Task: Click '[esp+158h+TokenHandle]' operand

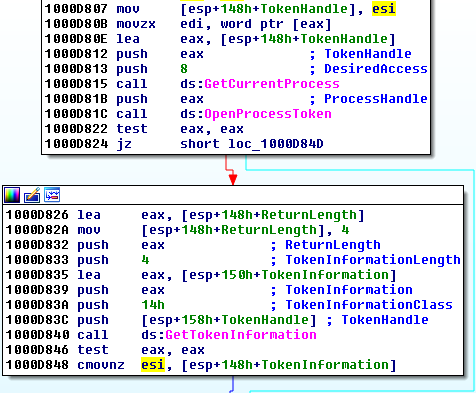Action: 229,320
